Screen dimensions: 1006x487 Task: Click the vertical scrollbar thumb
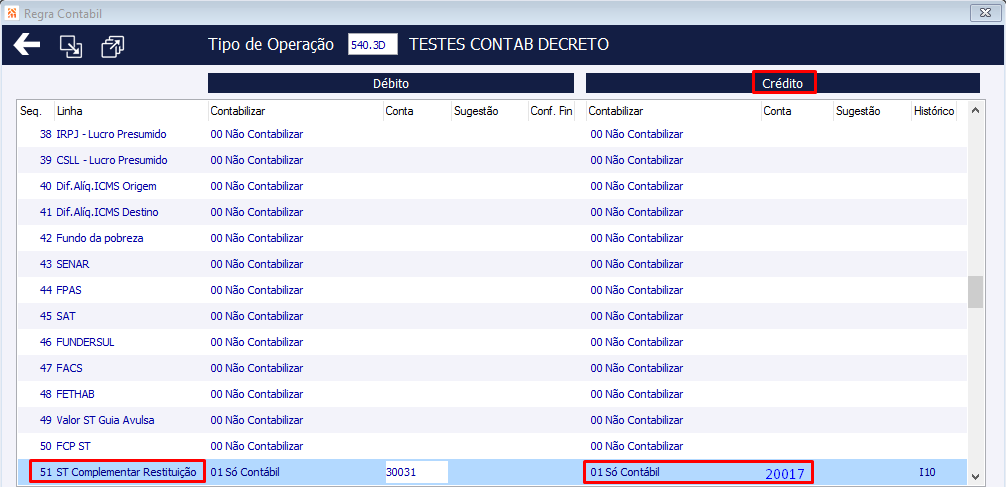tap(975, 292)
